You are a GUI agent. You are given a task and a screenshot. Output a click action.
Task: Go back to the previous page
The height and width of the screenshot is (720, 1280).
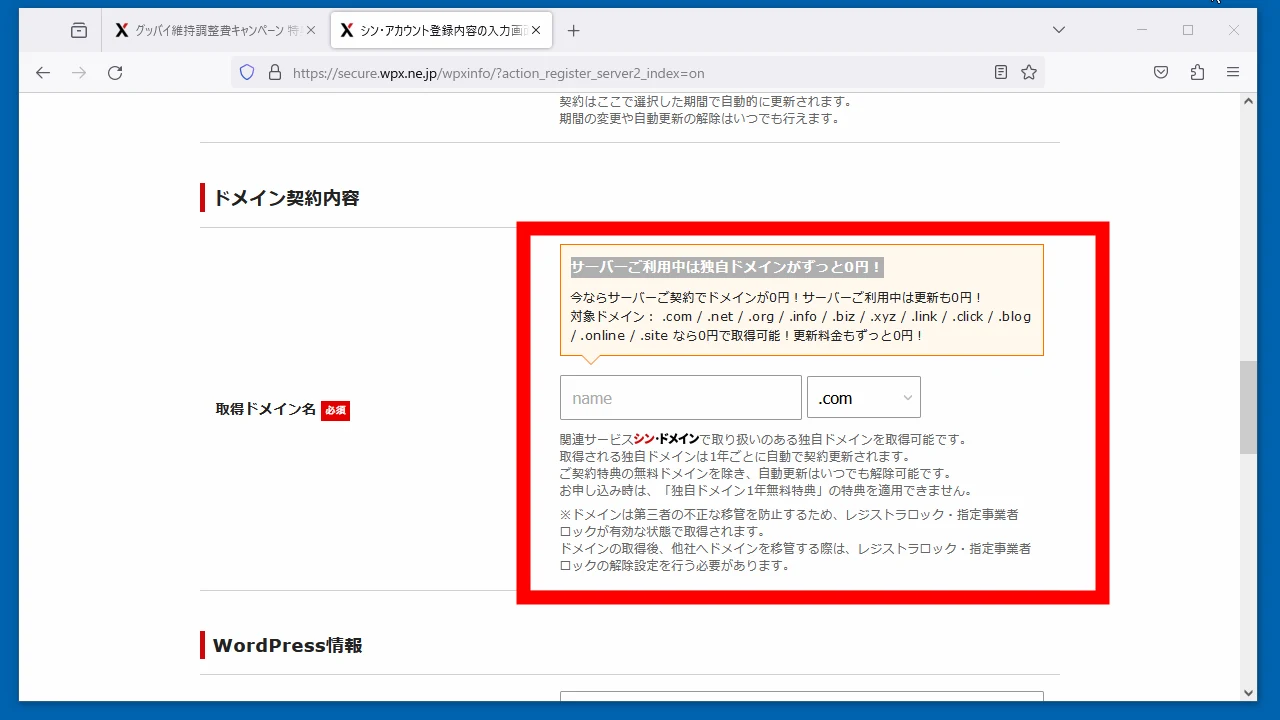[x=42, y=72]
